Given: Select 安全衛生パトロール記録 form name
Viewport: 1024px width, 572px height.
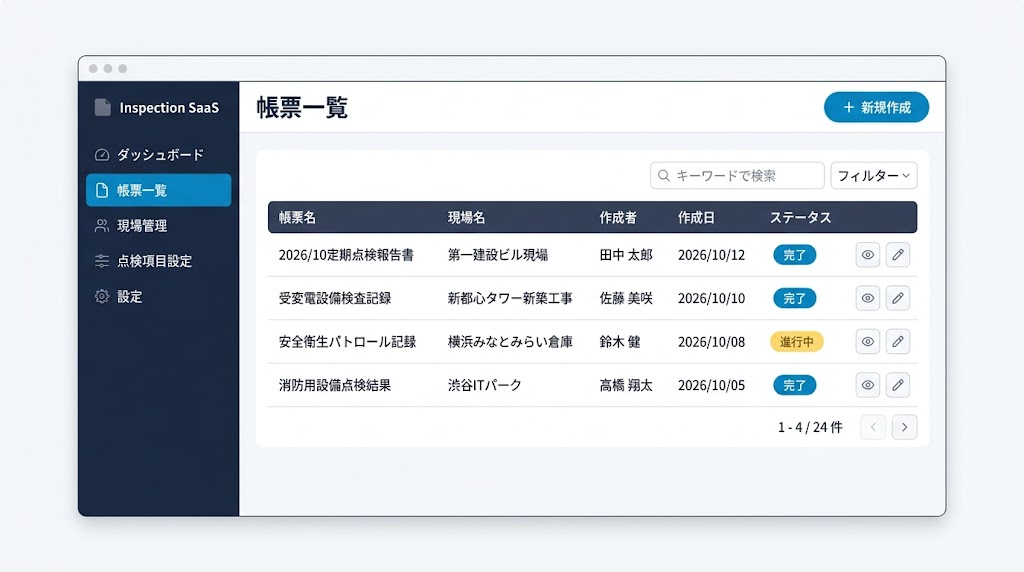Looking at the screenshot, I should click(347, 342).
